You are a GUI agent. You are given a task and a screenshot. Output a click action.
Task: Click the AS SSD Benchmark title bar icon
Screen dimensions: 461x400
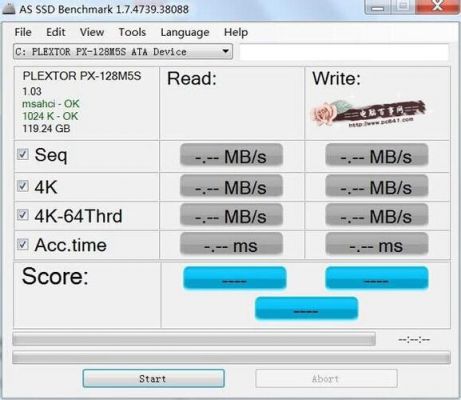click(x=9, y=9)
